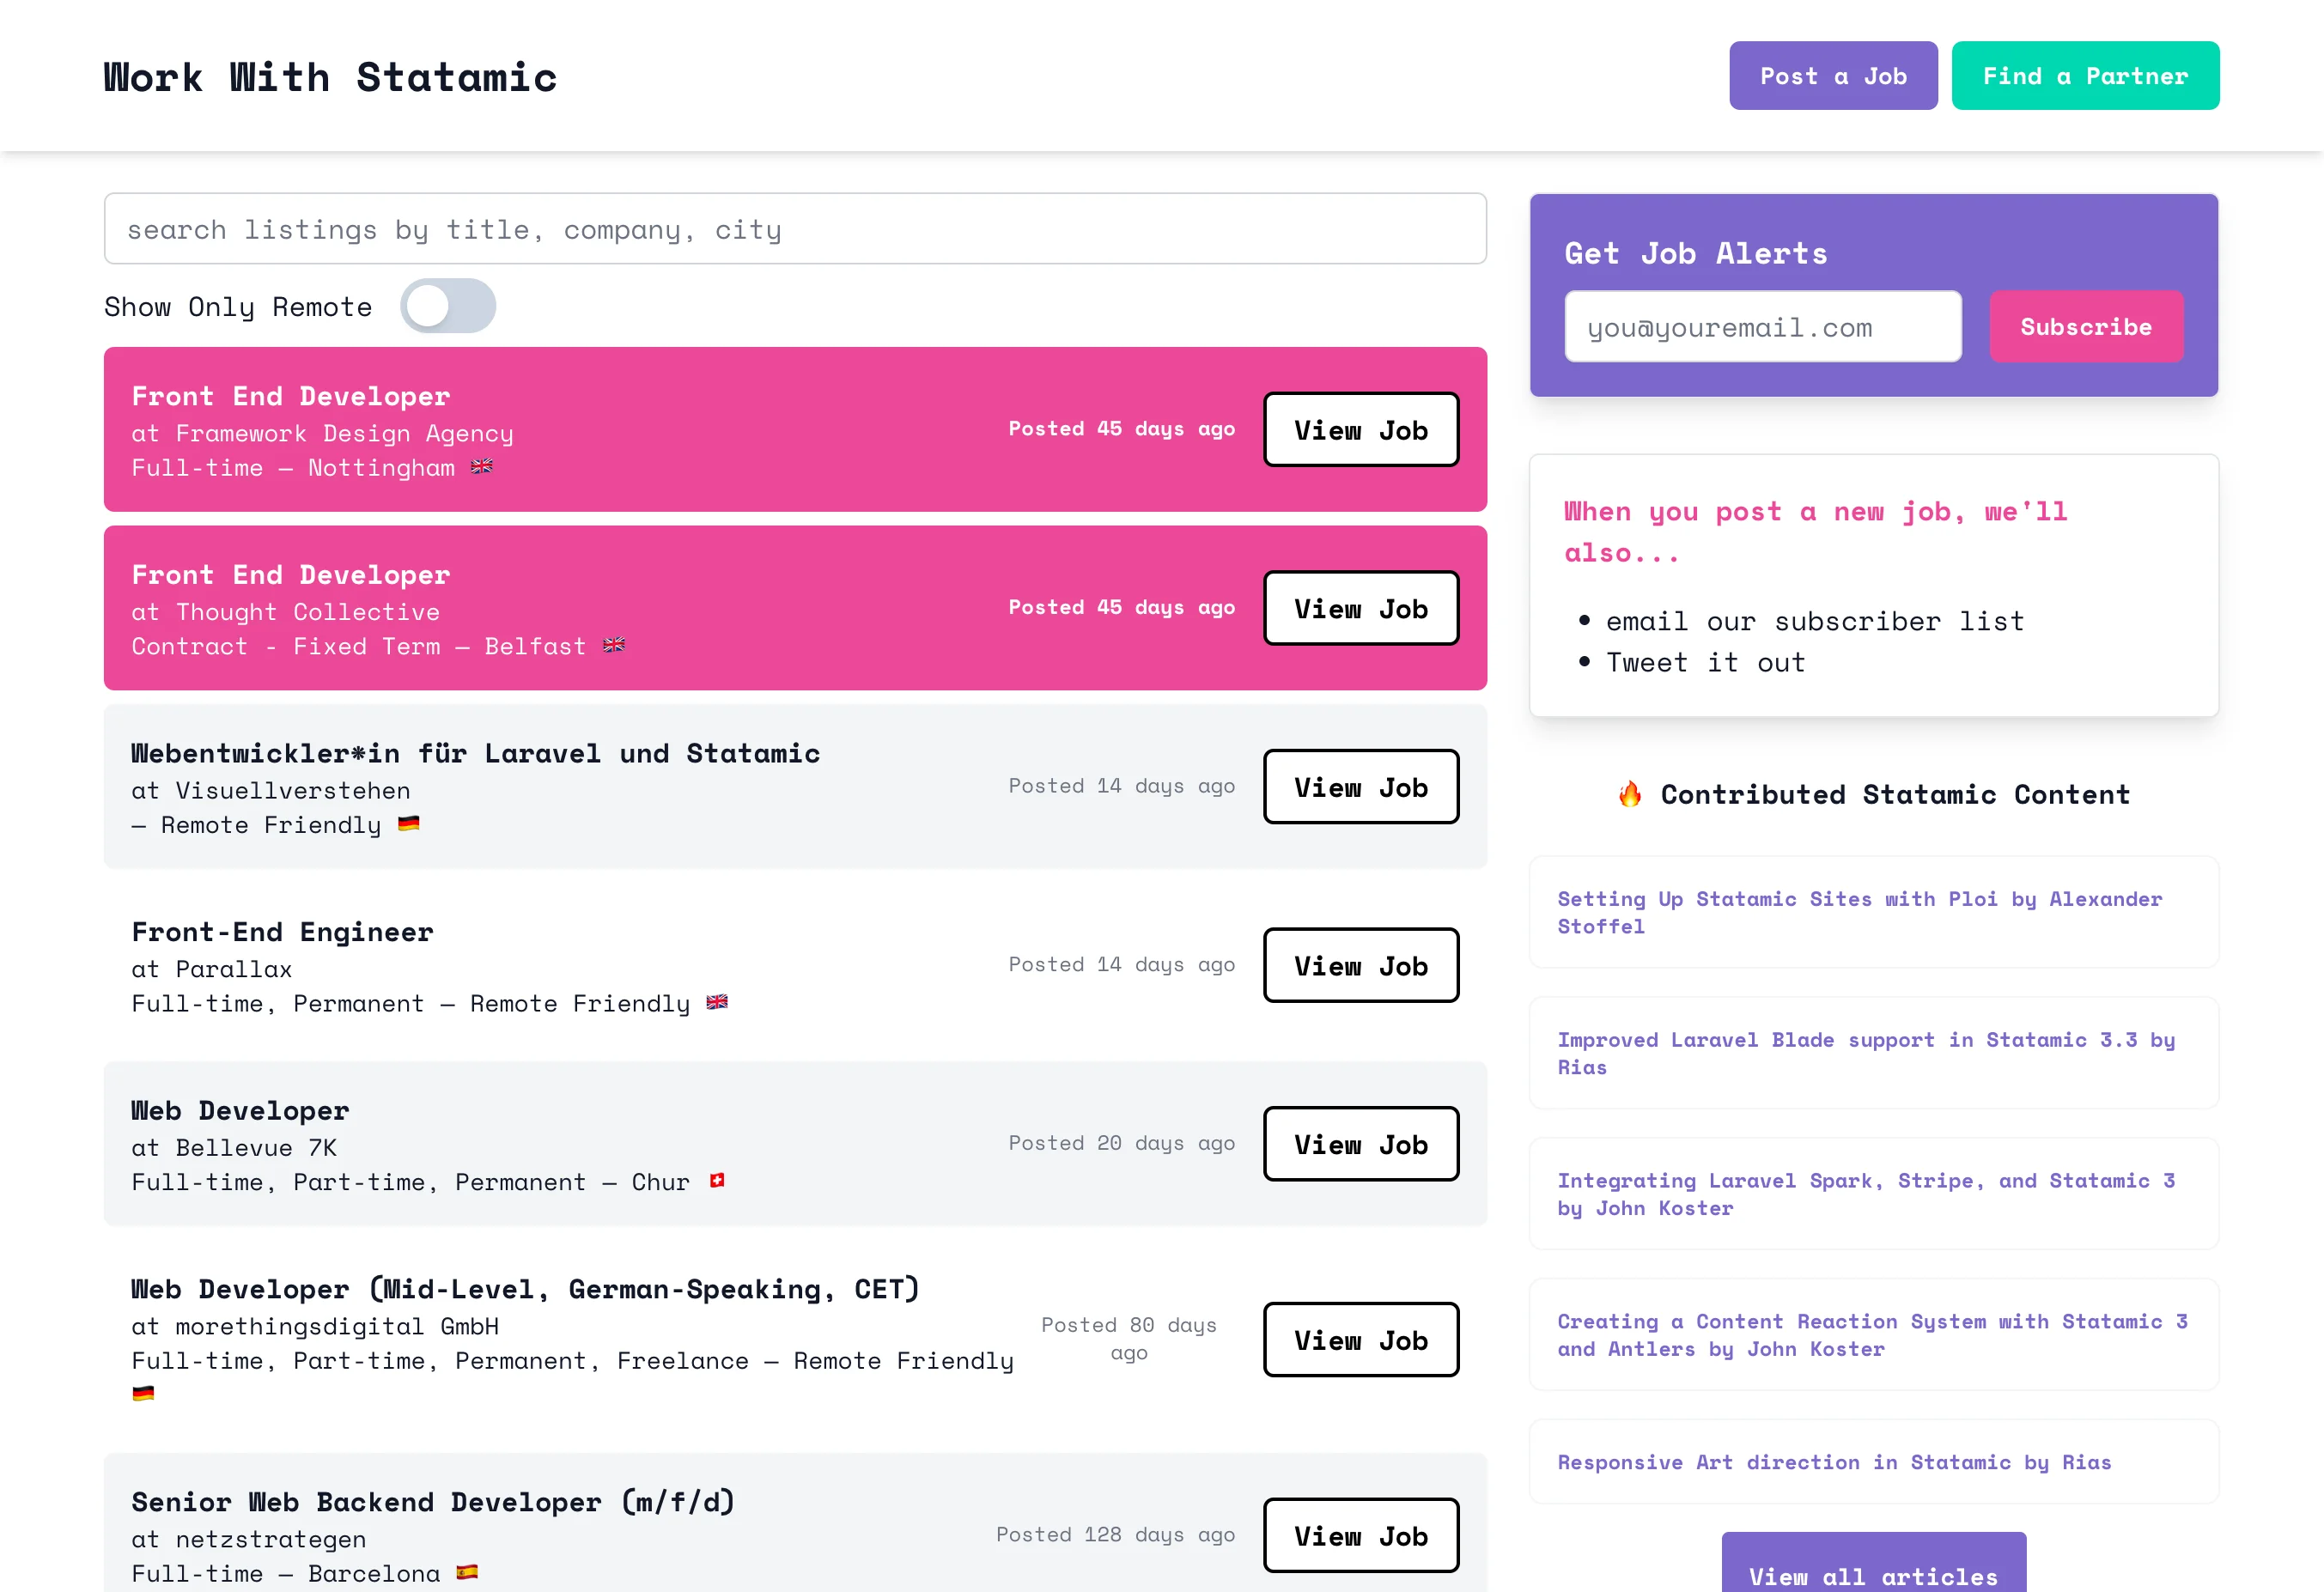This screenshot has height=1592, width=2324.
Task: Click the Senior Web Backend Developer (m/f/d) title
Action: tap(434, 1502)
